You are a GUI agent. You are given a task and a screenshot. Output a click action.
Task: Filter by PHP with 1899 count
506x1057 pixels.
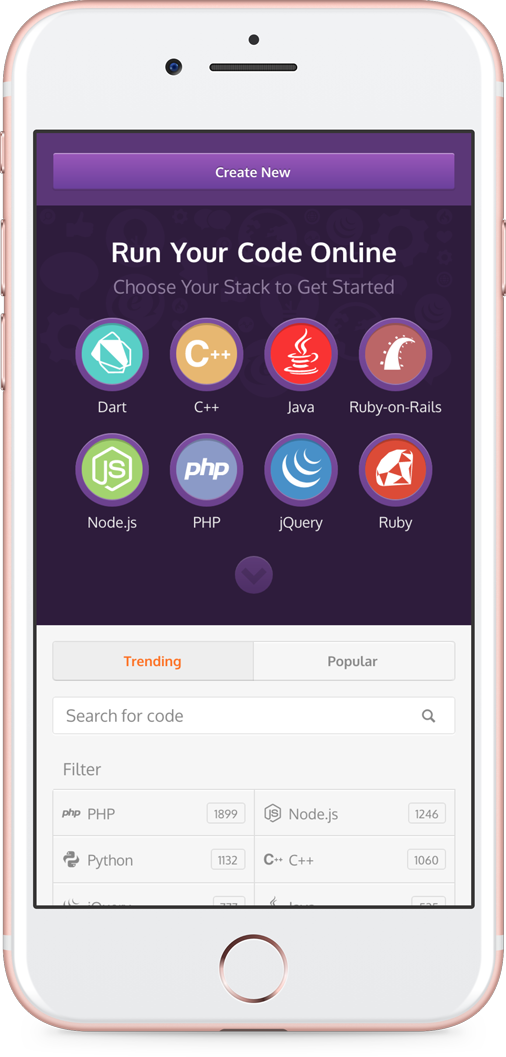point(154,813)
